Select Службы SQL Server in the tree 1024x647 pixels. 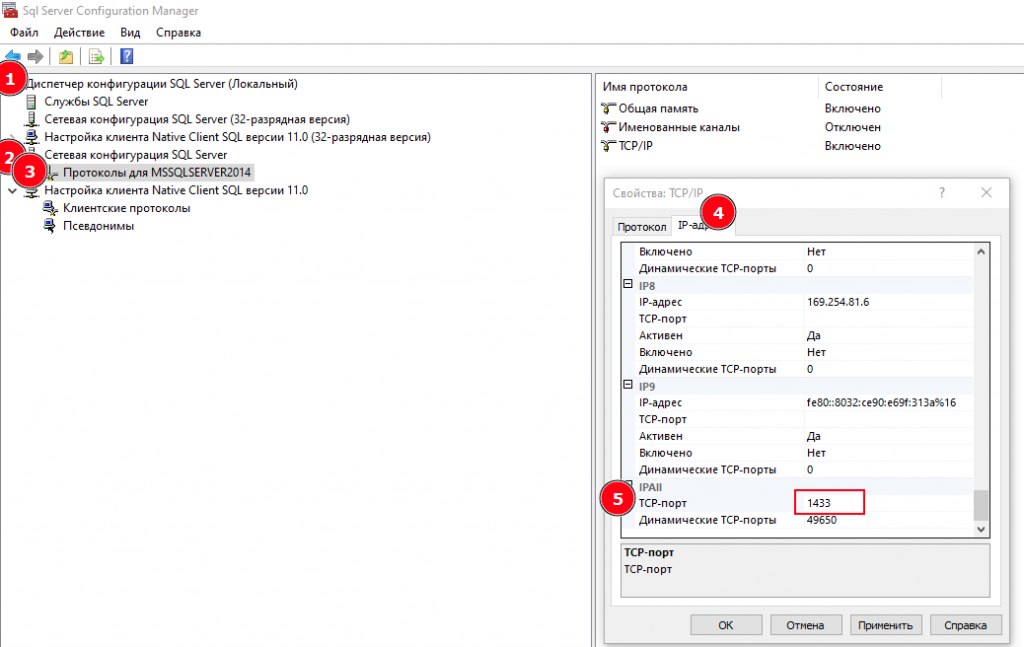point(96,102)
